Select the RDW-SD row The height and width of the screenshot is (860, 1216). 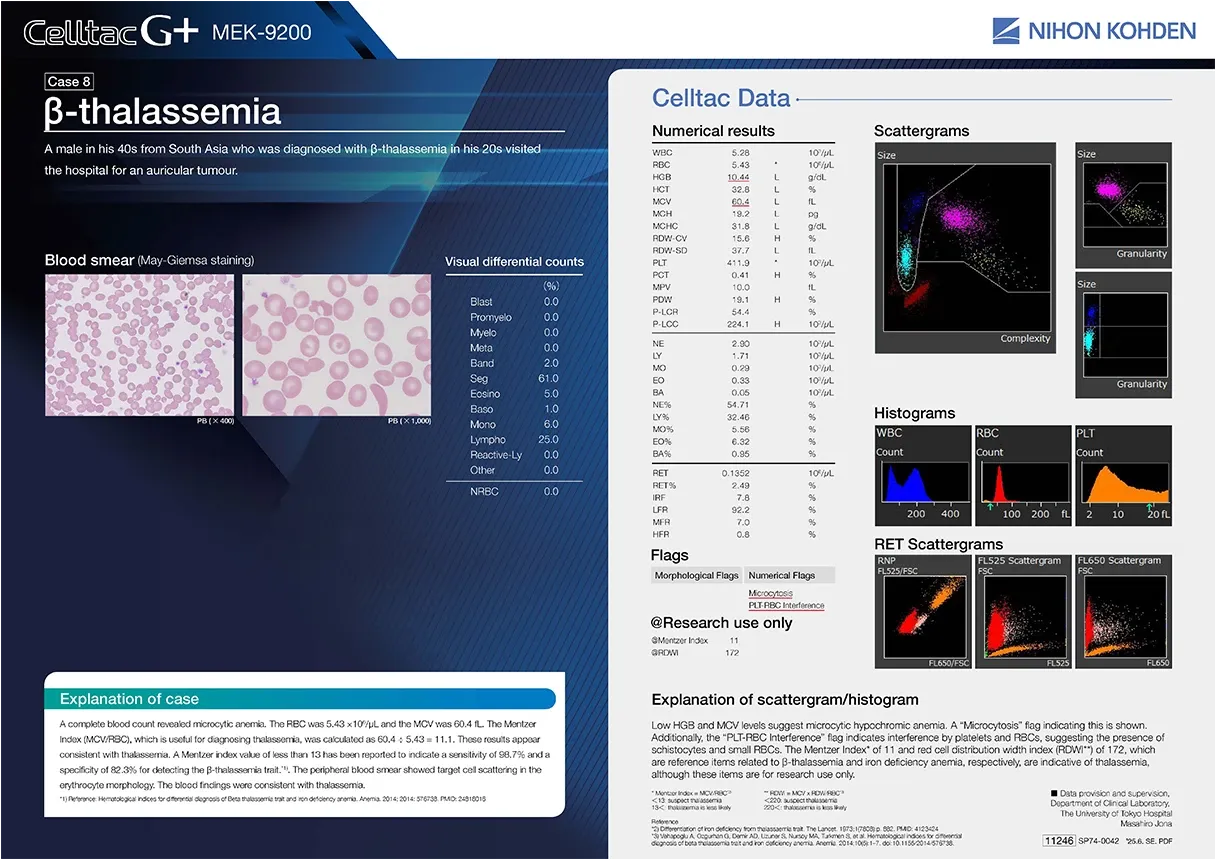click(x=743, y=250)
